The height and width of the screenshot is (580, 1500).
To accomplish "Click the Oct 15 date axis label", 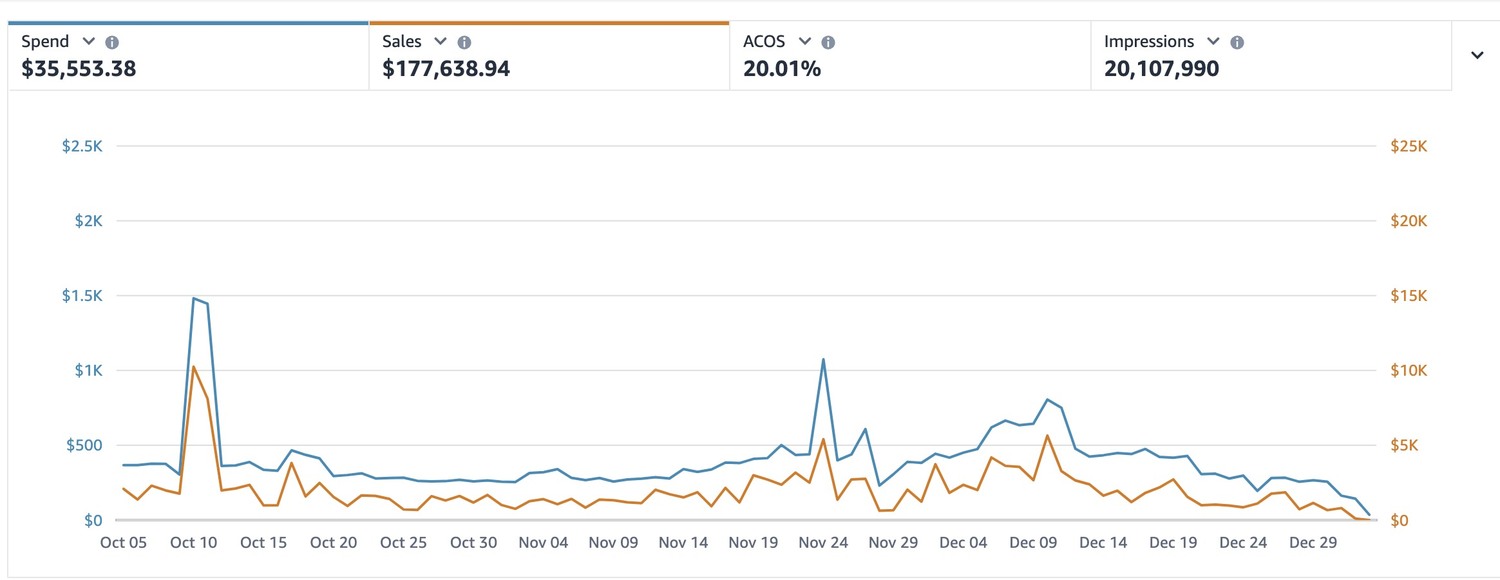I will [x=264, y=543].
